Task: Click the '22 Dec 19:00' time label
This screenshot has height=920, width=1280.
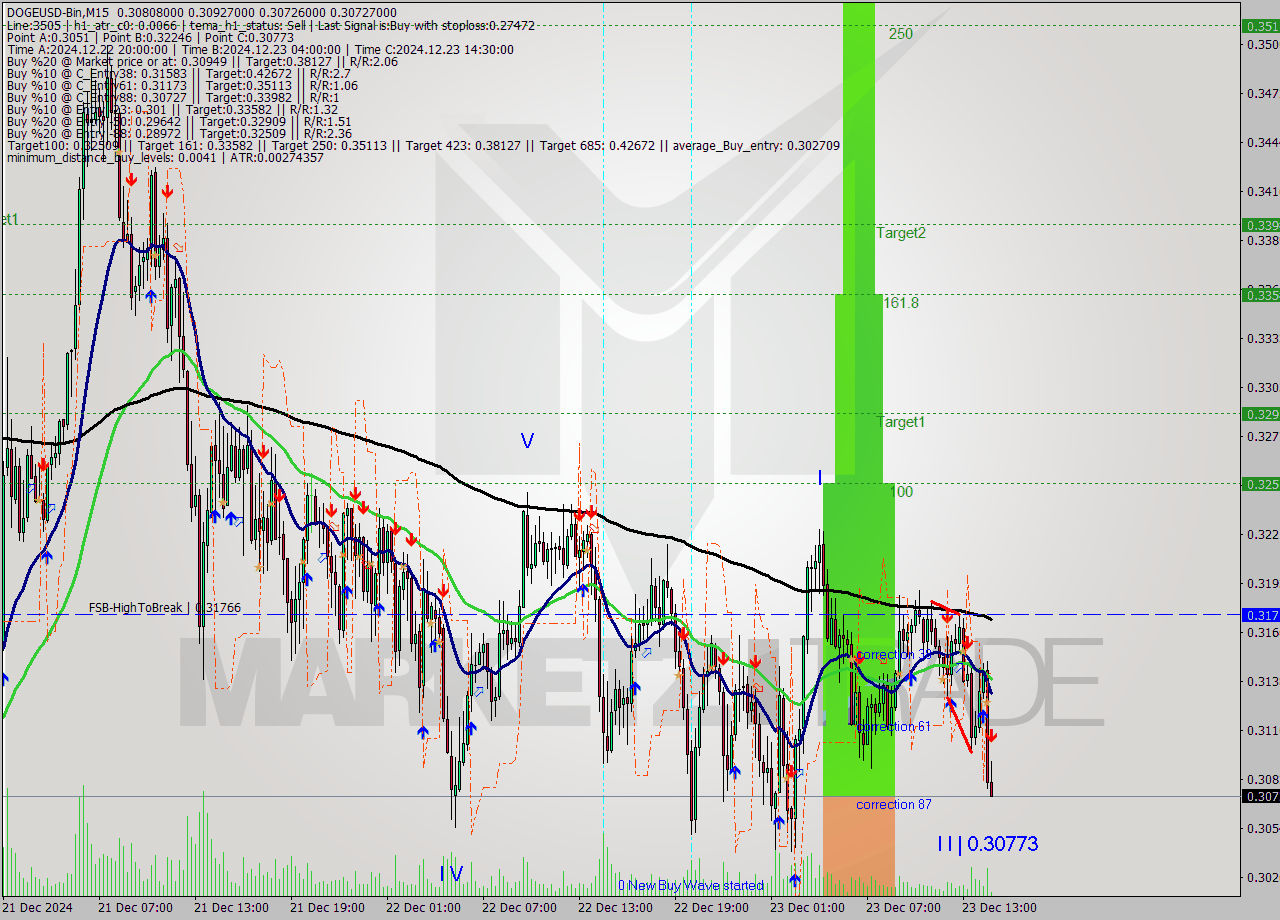Action: 711,908
